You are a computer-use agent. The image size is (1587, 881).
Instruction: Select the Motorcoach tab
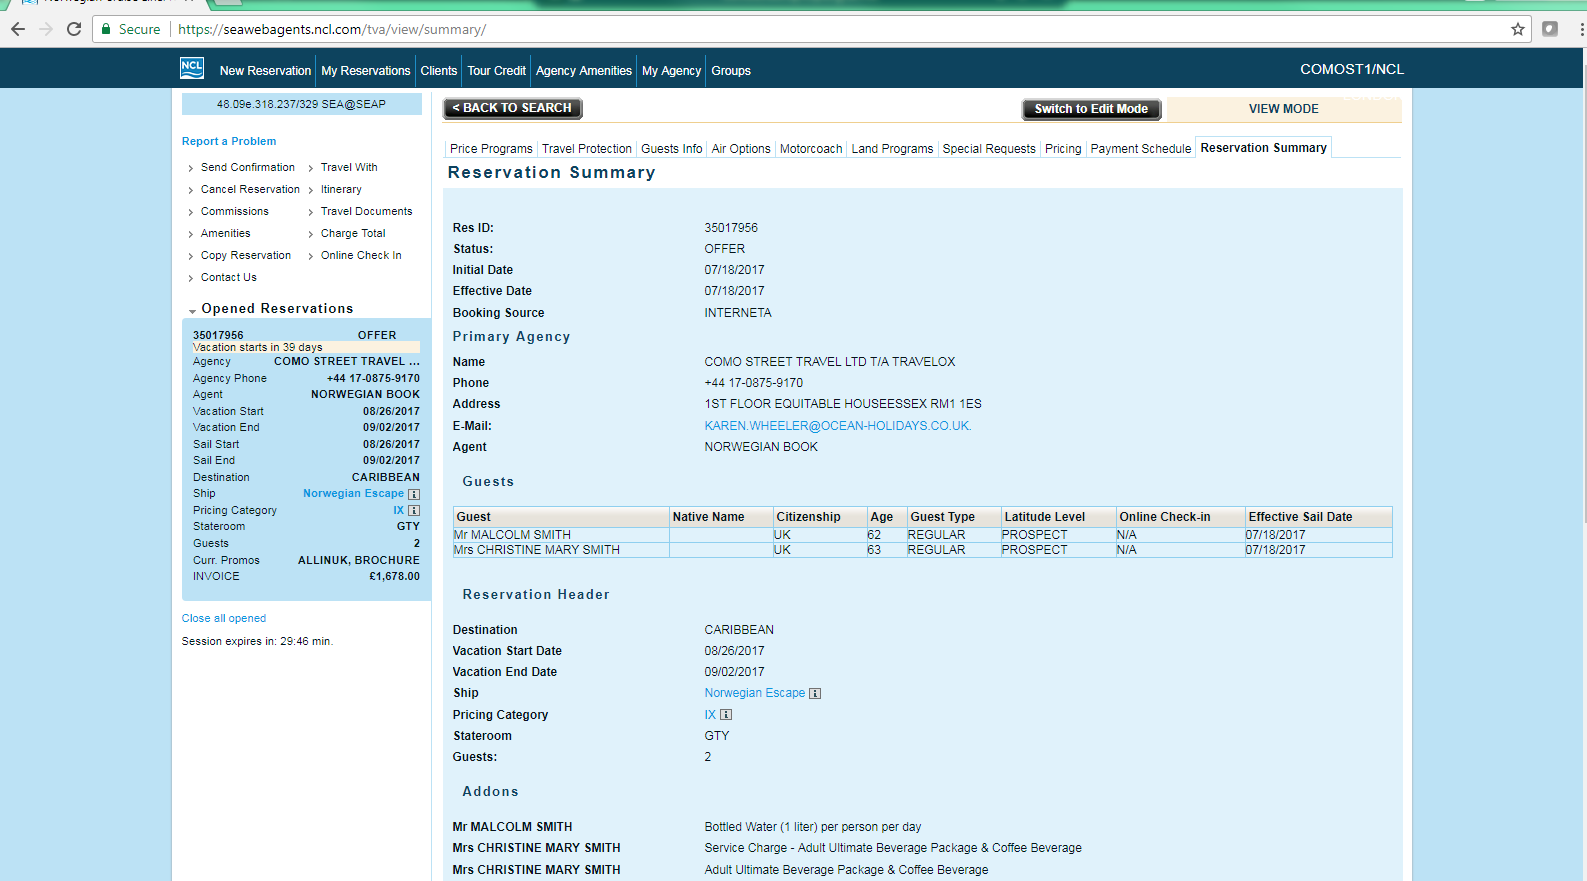point(811,149)
